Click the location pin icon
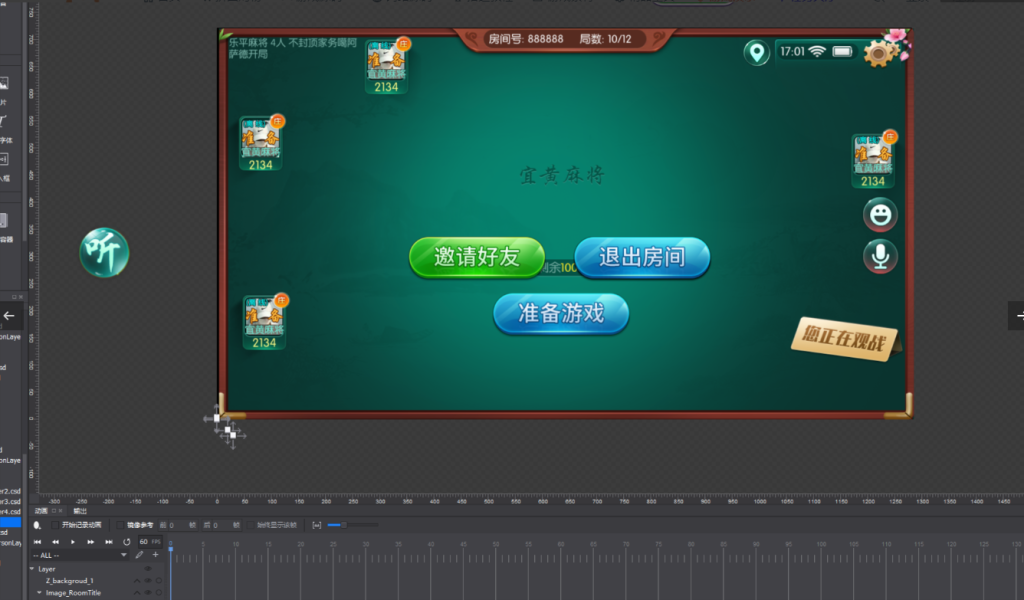This screenshot has width=1024, height=600. (x=756, y=52)
